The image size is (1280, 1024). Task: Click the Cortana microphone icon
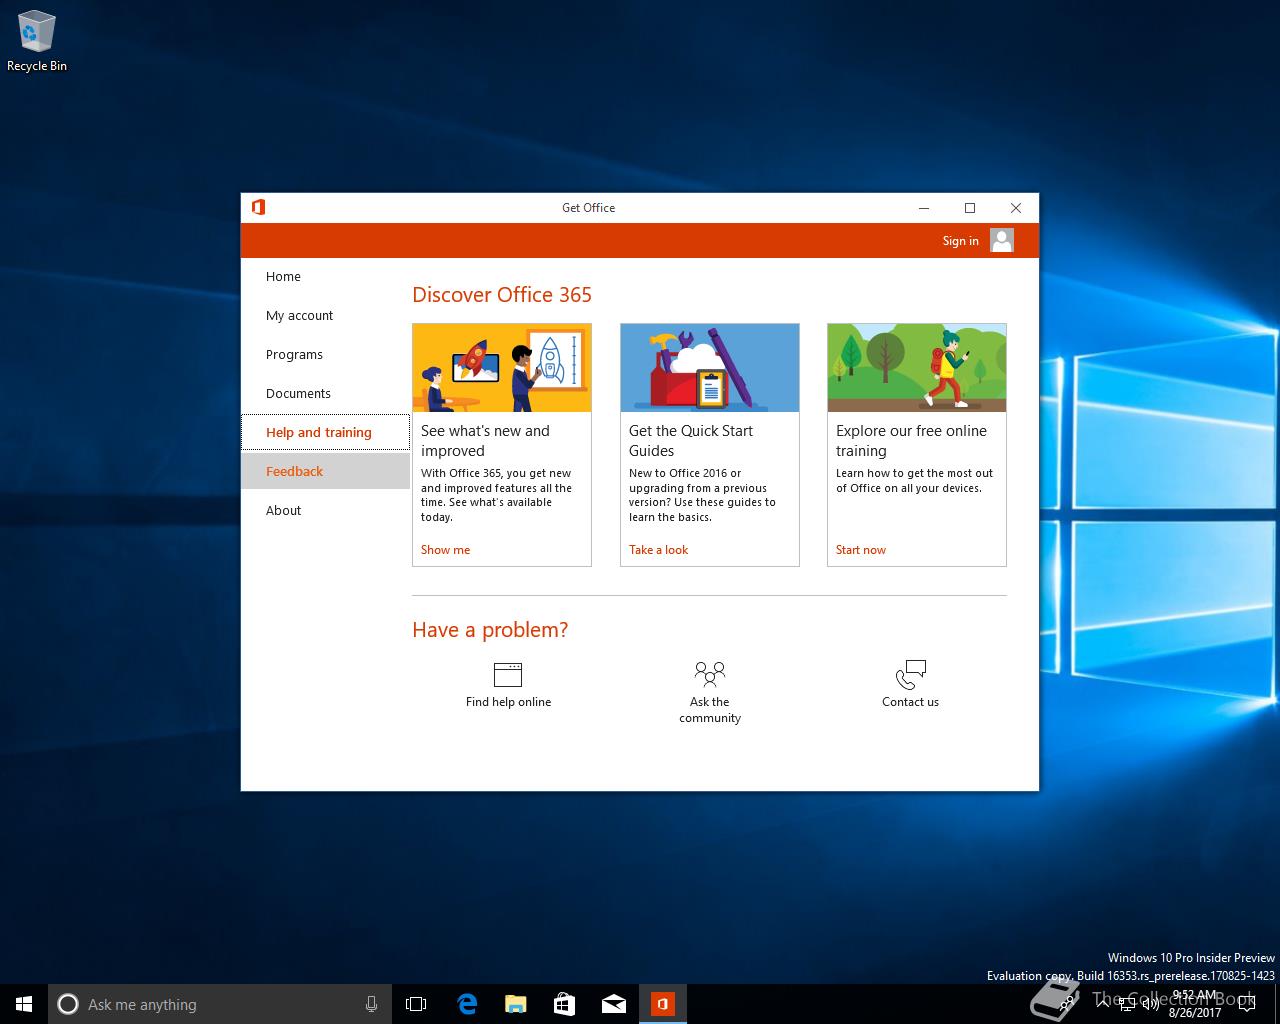tap(371, 1004)
